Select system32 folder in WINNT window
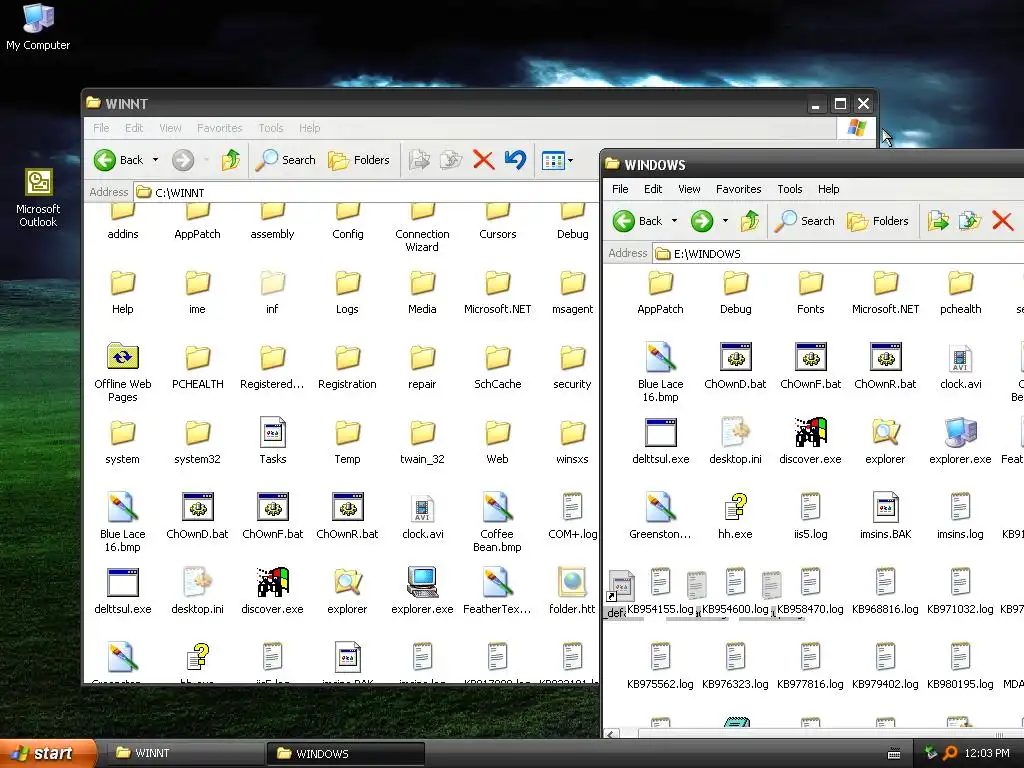1024x768 pixels. [197, 441]
